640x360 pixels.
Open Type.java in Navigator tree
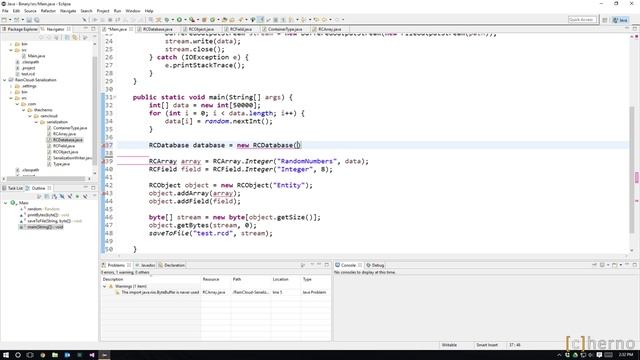pos(61,164)
